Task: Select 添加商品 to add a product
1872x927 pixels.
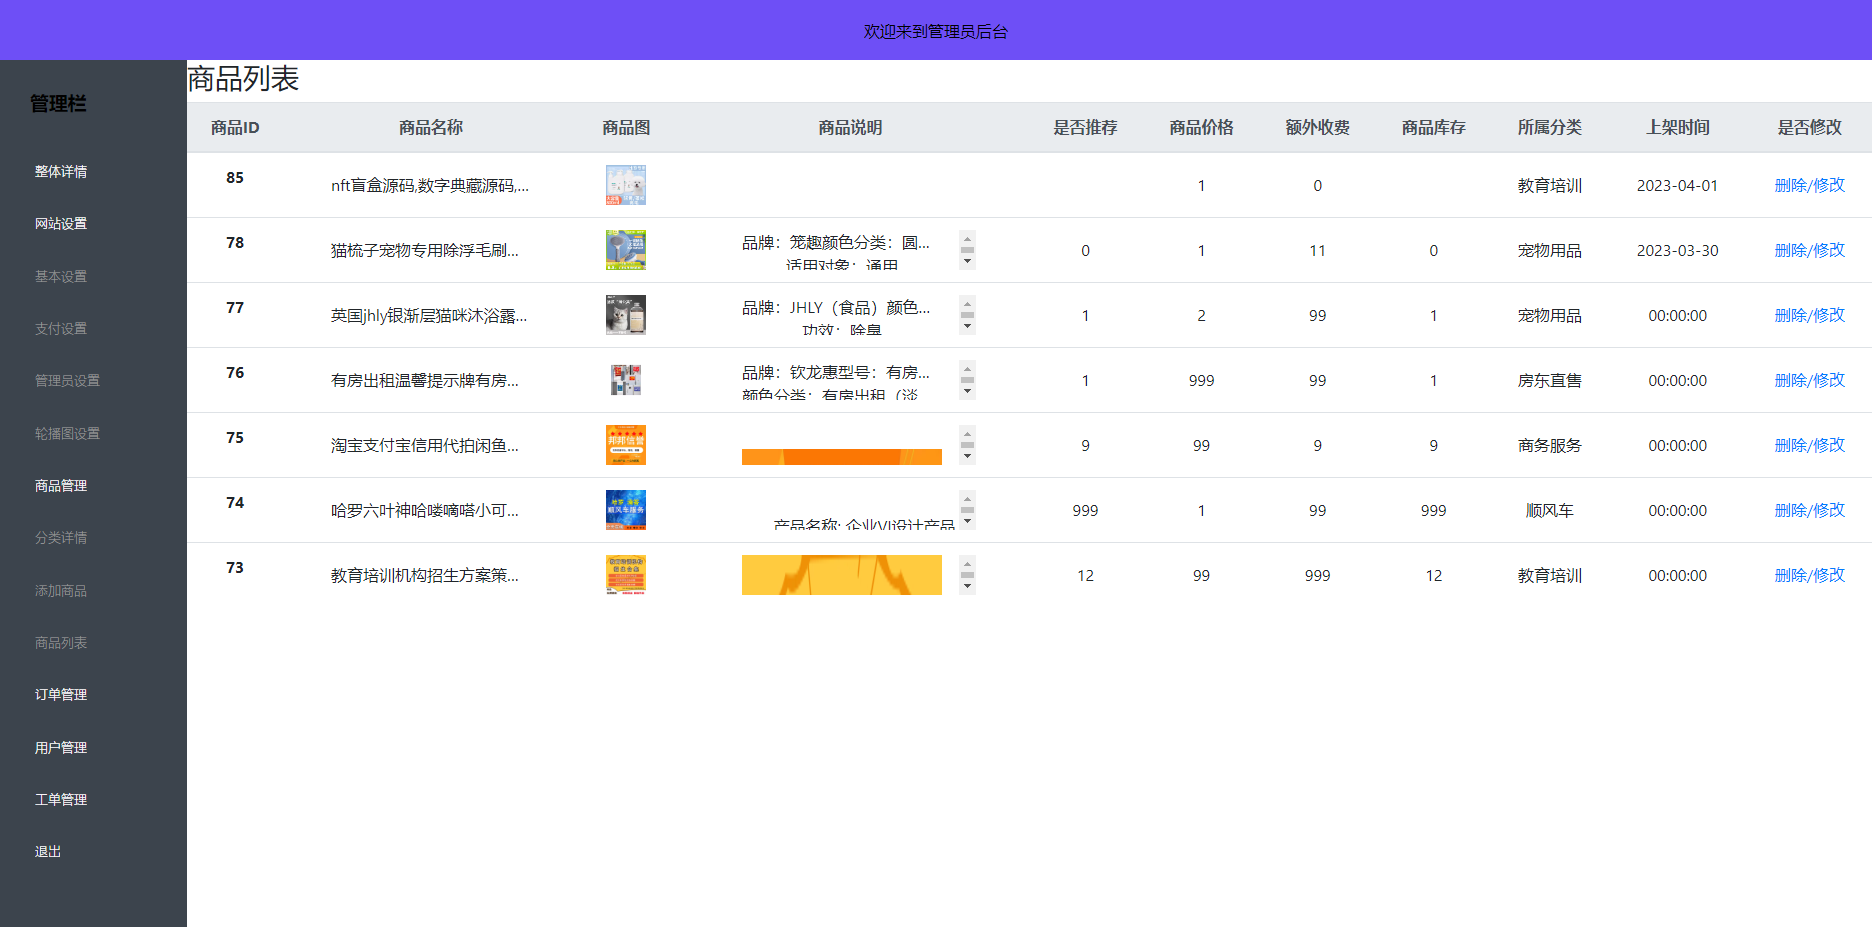Action: (x=59, y=590)
